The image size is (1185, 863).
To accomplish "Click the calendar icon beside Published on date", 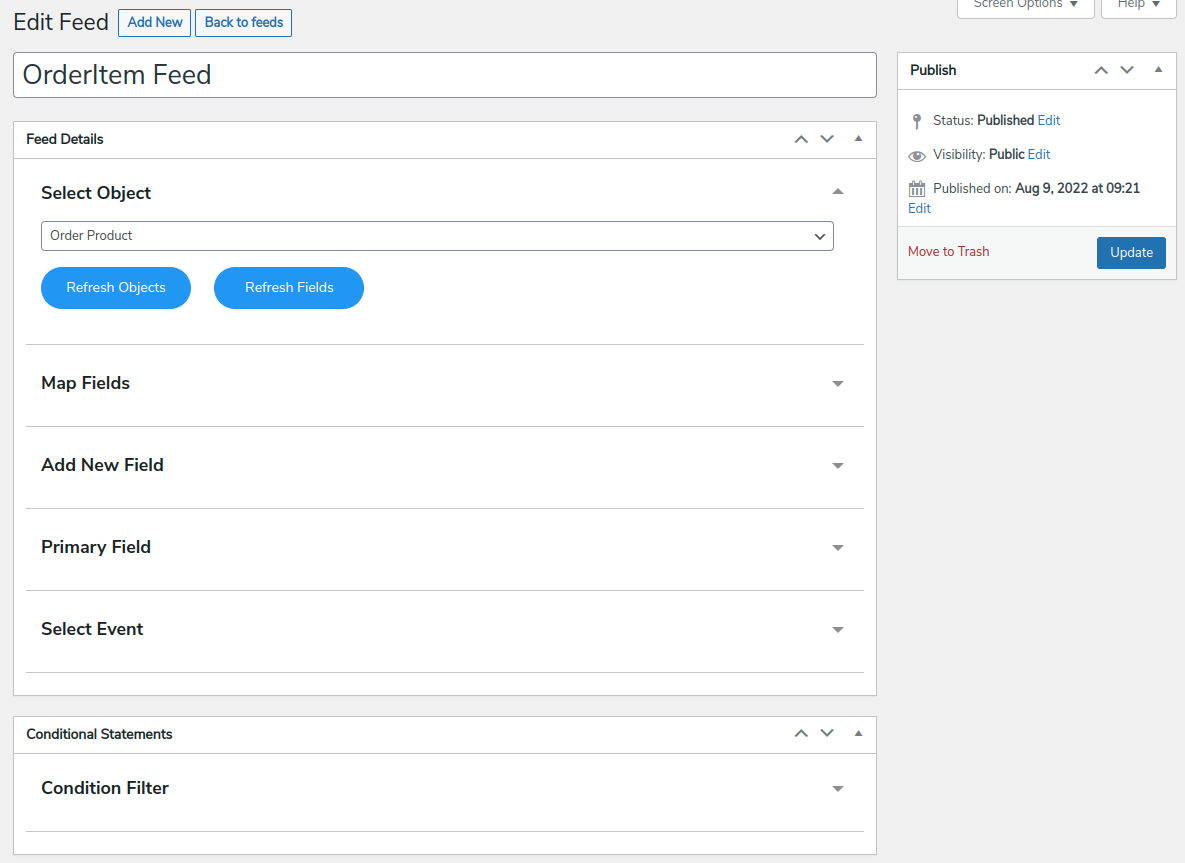I will pos(917,188).
